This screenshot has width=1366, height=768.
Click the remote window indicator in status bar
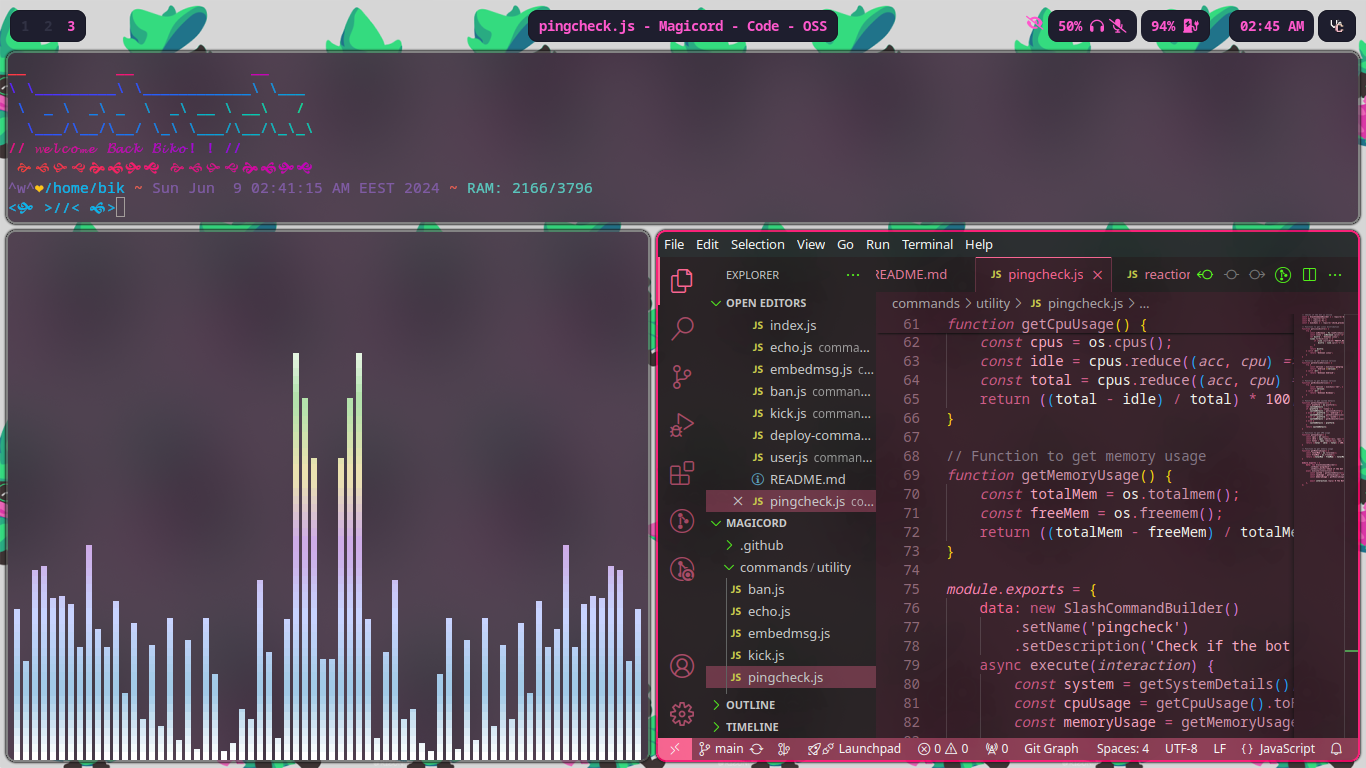[x=675, y=748]
